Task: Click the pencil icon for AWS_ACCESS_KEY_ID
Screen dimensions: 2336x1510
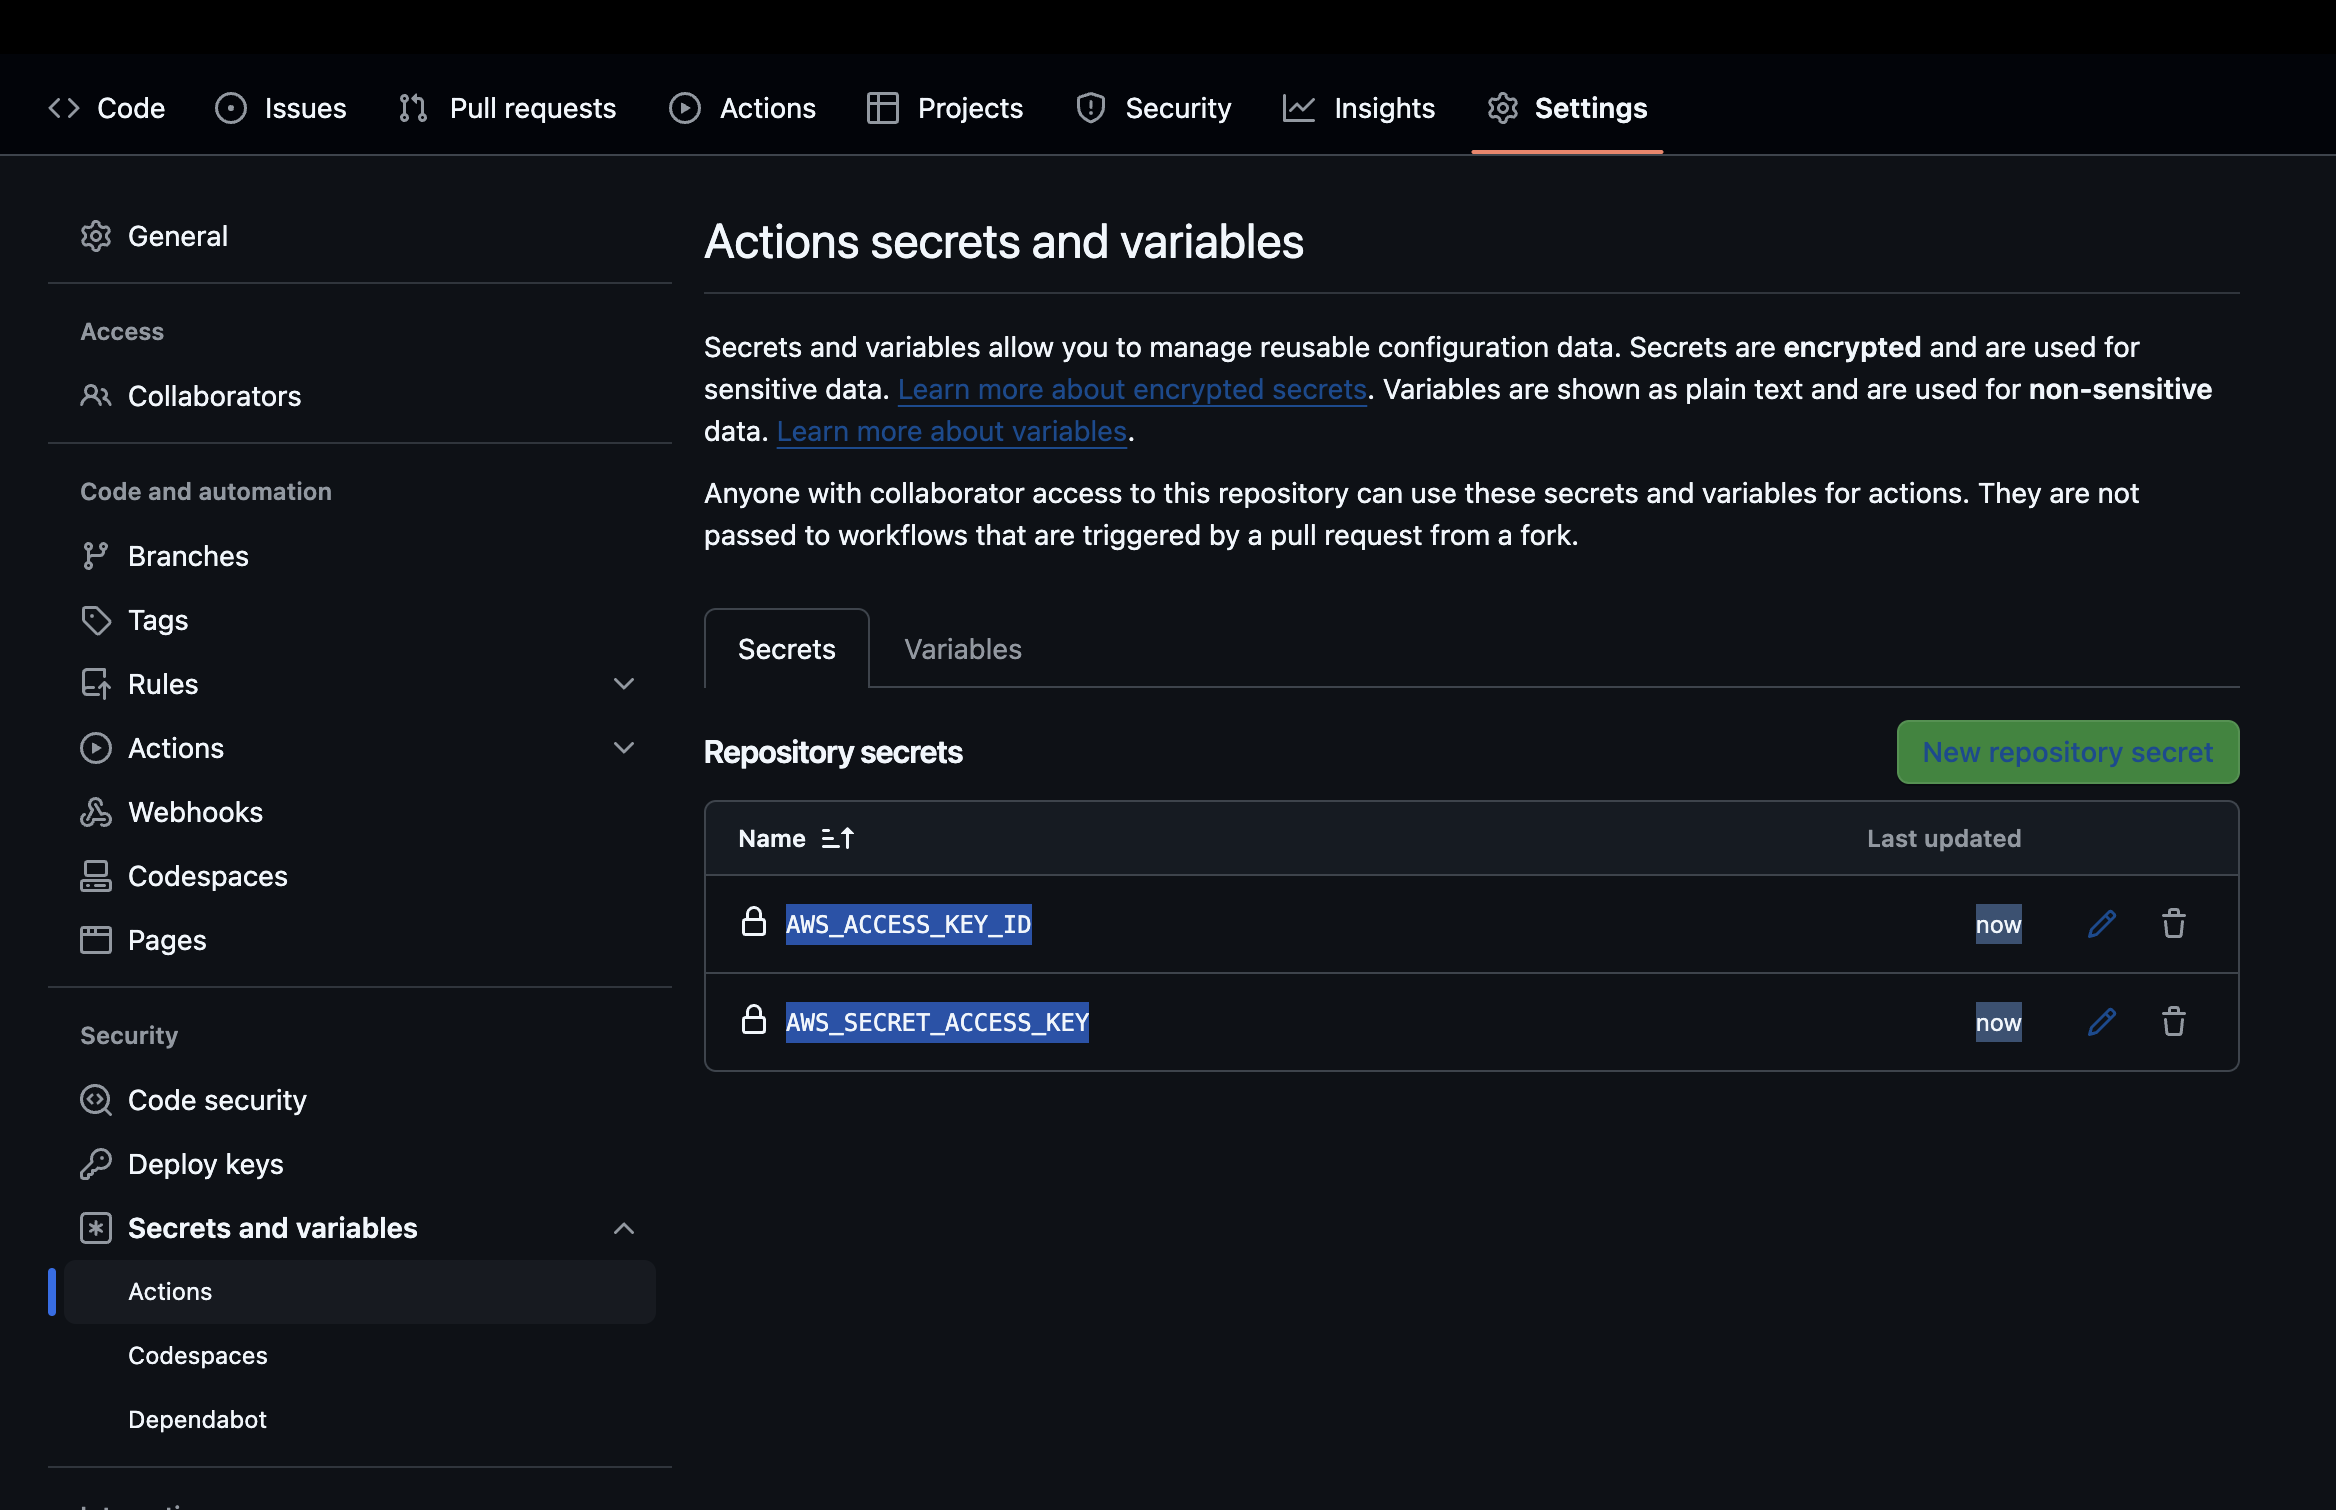Action: [x=2101, y=924]
